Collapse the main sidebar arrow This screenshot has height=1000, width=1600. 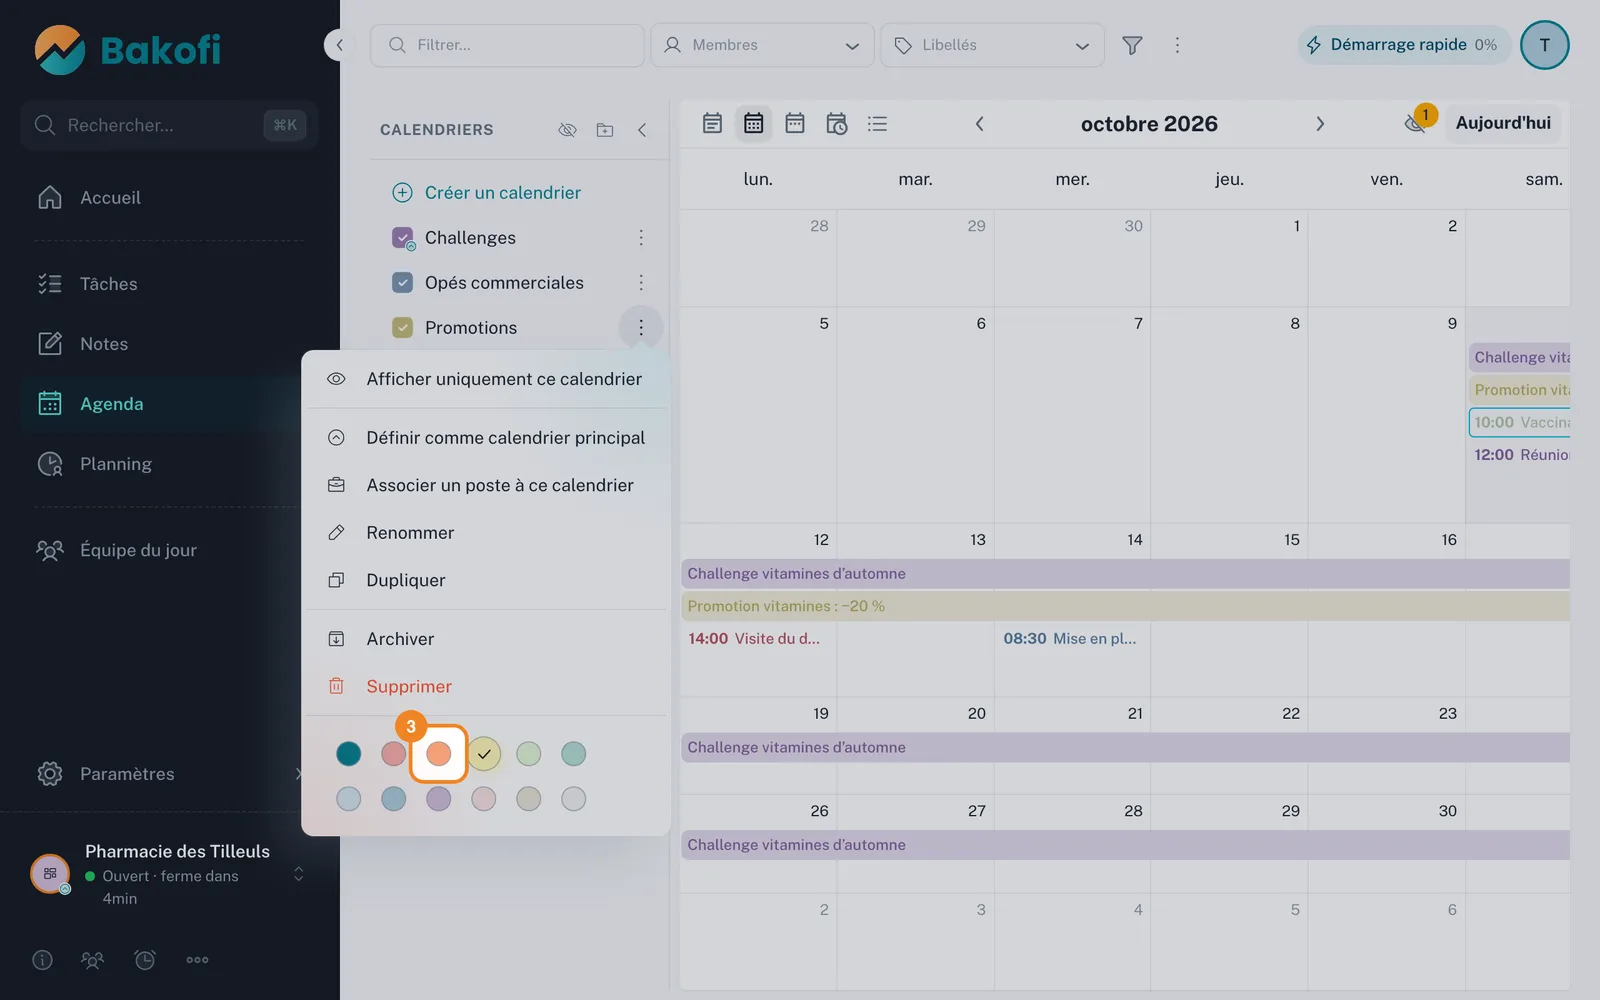(x=339, y=45)
